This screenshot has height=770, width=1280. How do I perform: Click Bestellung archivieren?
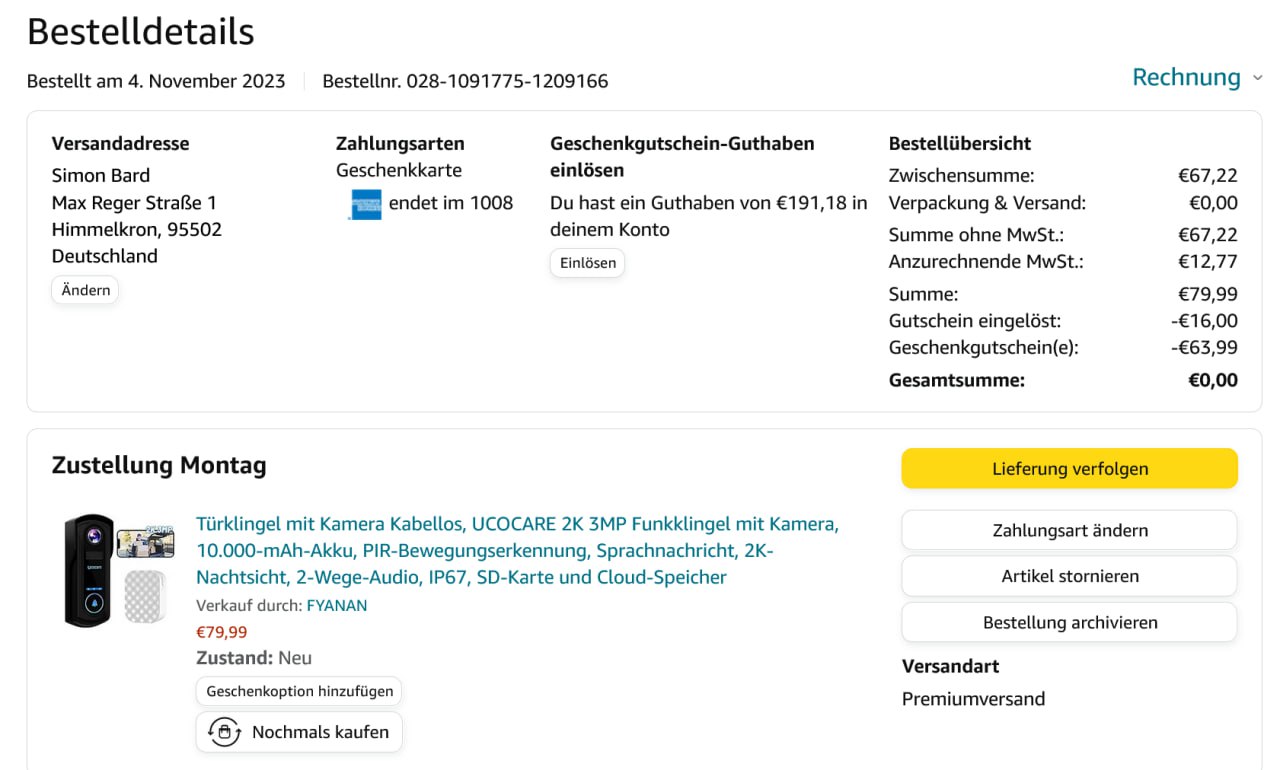1069,622
